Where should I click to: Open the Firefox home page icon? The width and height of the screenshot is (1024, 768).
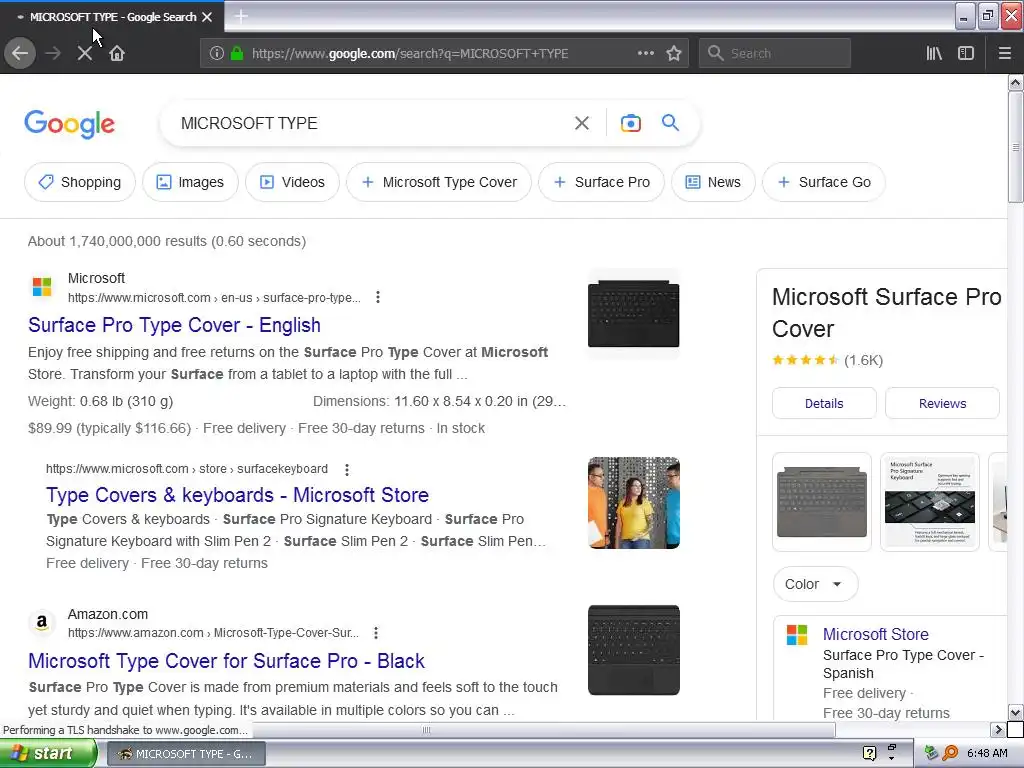click(117, 54)
